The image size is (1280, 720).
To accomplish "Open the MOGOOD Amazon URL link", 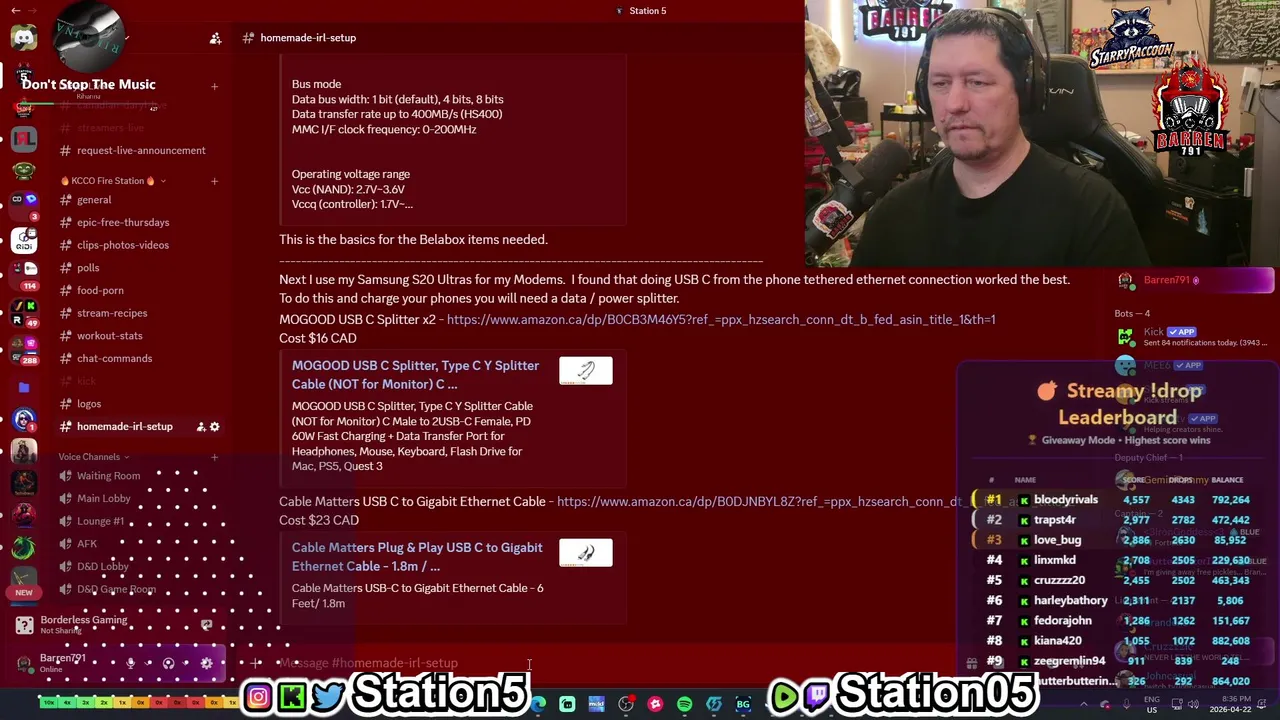I will pos(721,320).
